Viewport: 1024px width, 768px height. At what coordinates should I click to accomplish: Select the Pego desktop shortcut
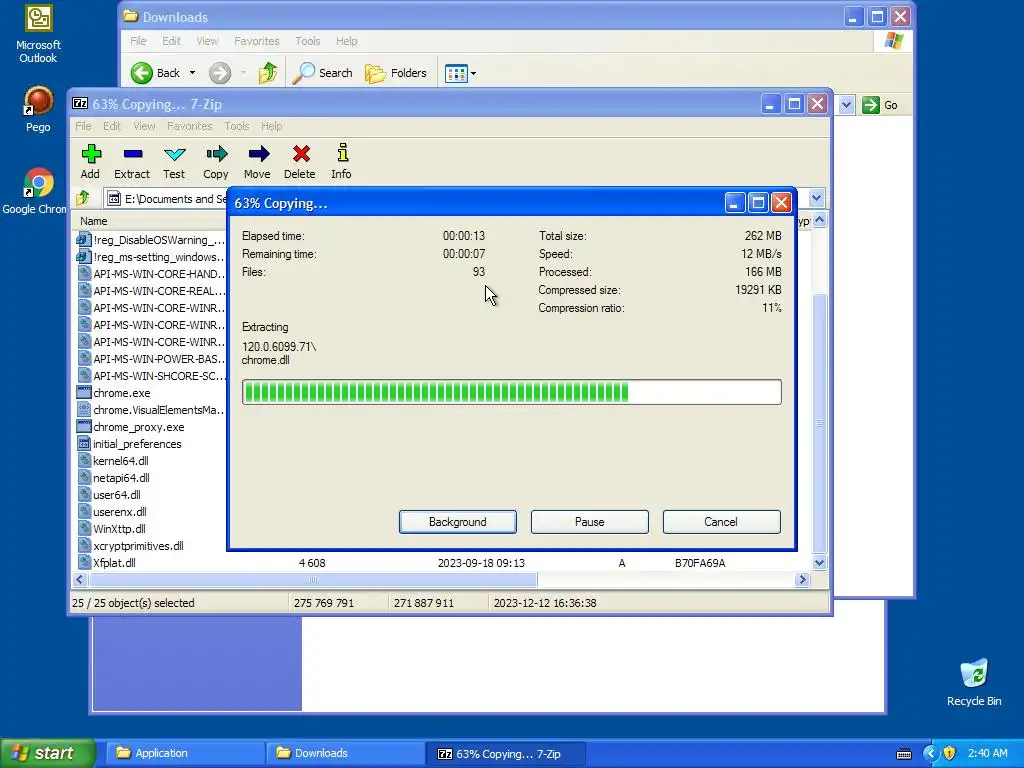pos(38,110)
